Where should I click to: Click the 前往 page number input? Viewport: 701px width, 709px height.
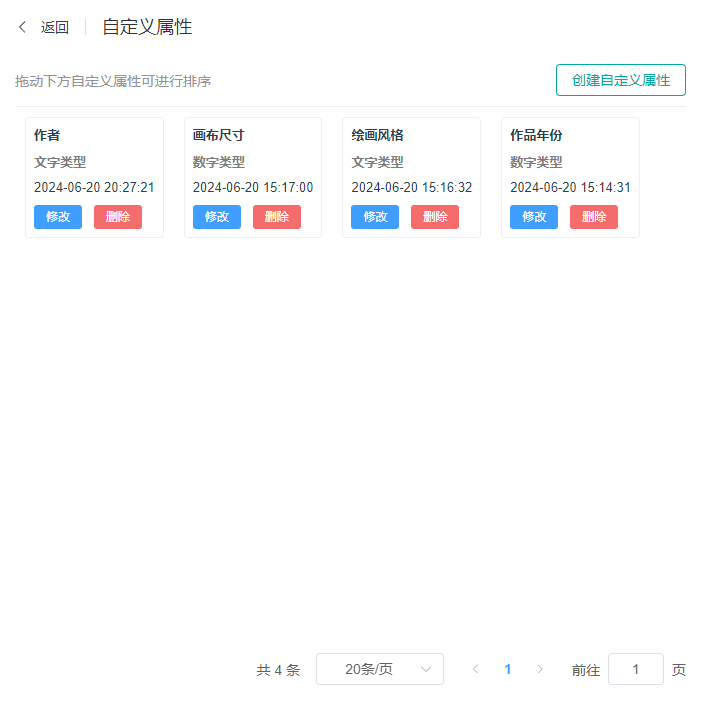pyautogui.click(x=635, y=669)
